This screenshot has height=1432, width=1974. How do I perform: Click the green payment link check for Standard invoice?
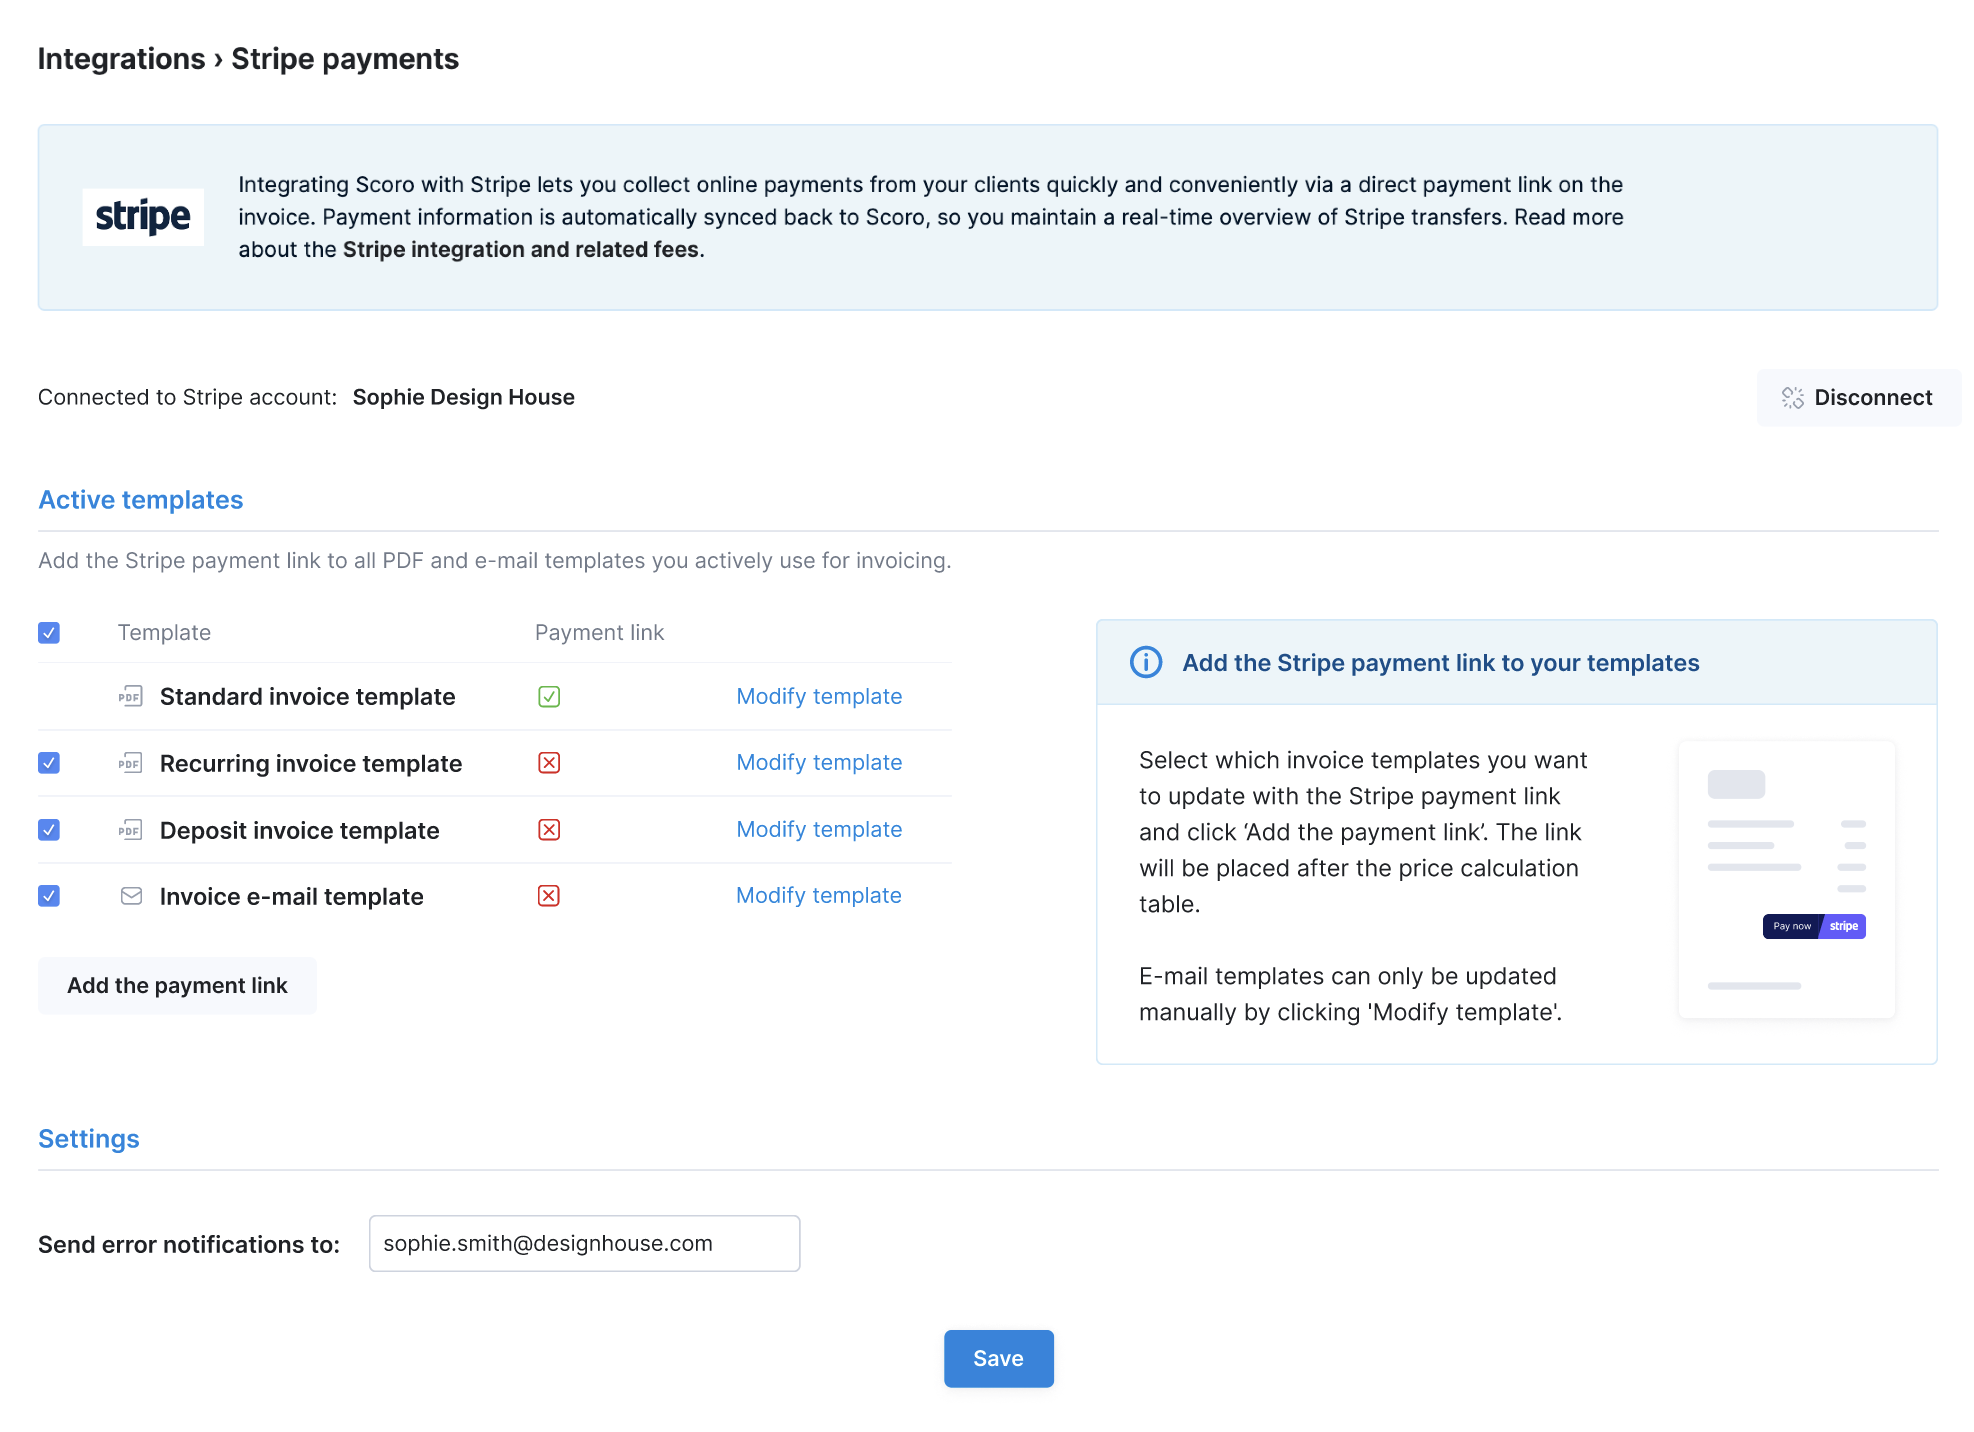(549, 697)
